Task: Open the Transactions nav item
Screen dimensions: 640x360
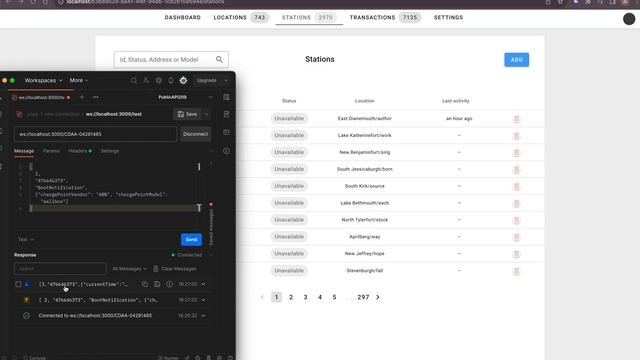Action: 384,18
